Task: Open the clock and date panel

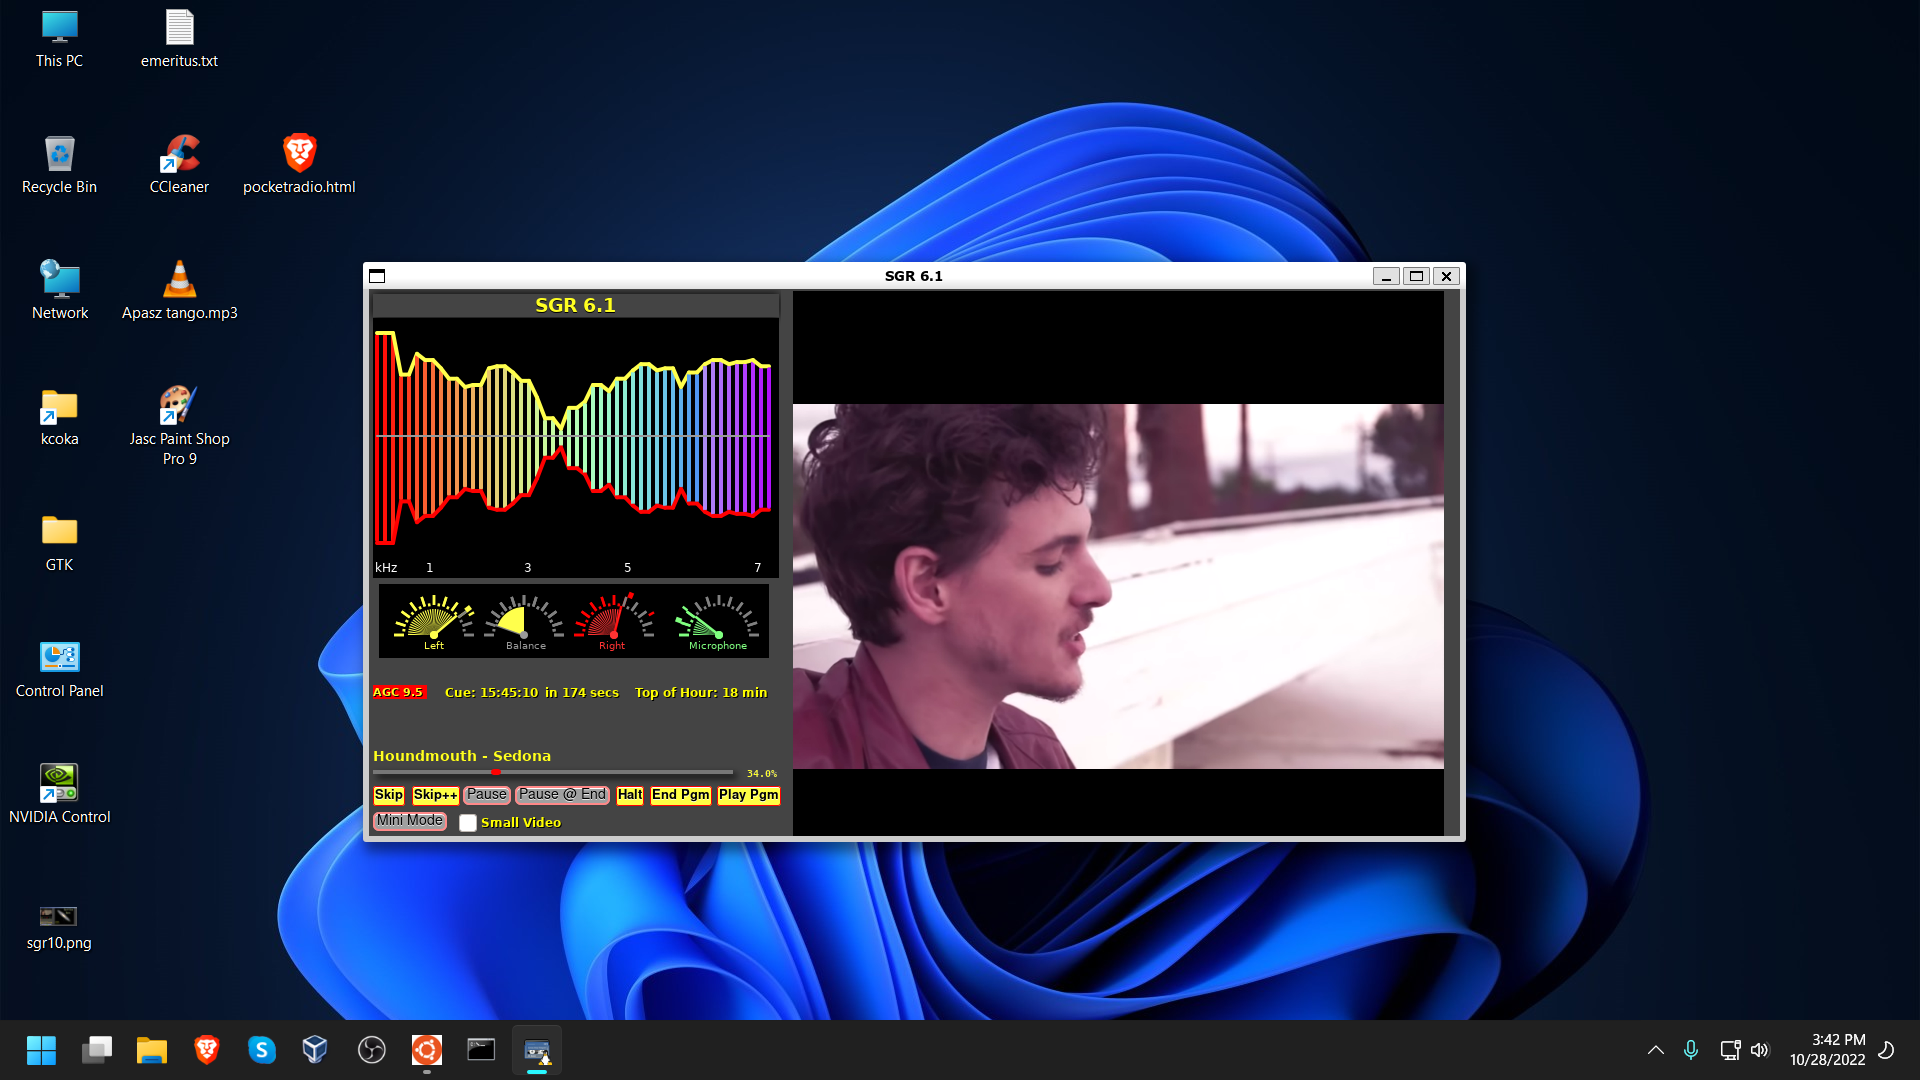Action: [1827, 1050]
